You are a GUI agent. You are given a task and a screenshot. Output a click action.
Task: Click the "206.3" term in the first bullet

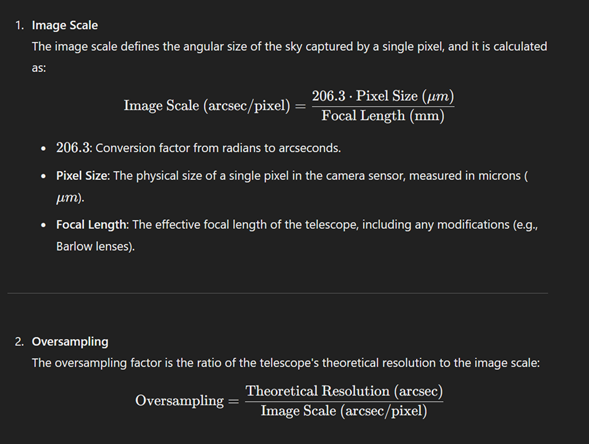73,148
